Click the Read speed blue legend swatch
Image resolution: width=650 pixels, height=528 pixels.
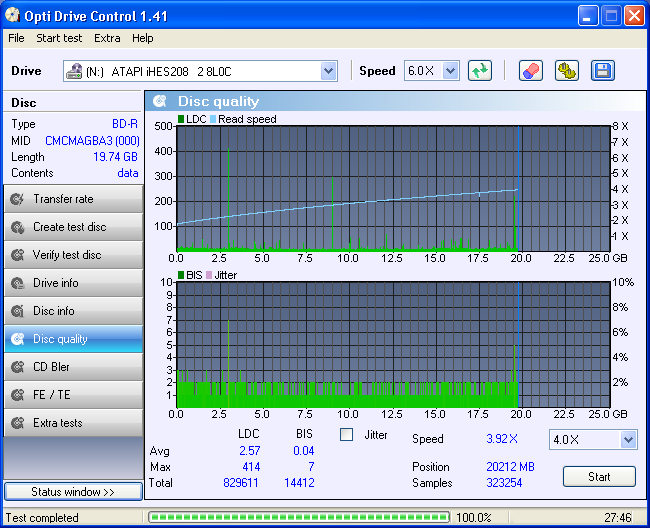pos(213,119)
